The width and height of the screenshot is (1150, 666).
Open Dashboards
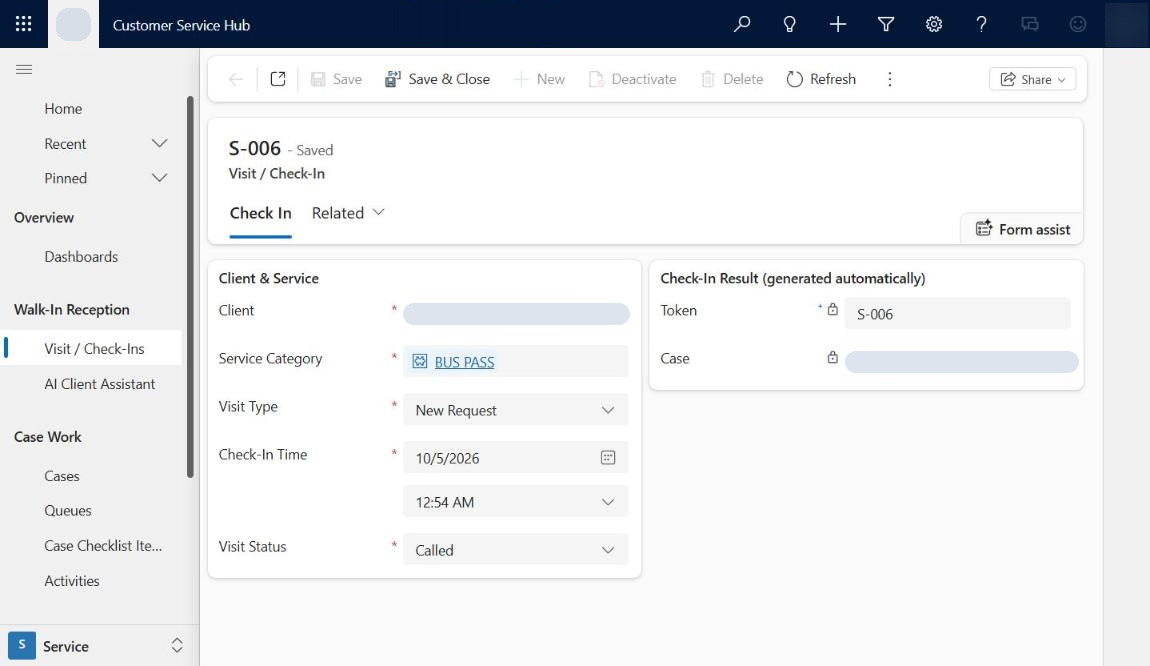[81, 257]
